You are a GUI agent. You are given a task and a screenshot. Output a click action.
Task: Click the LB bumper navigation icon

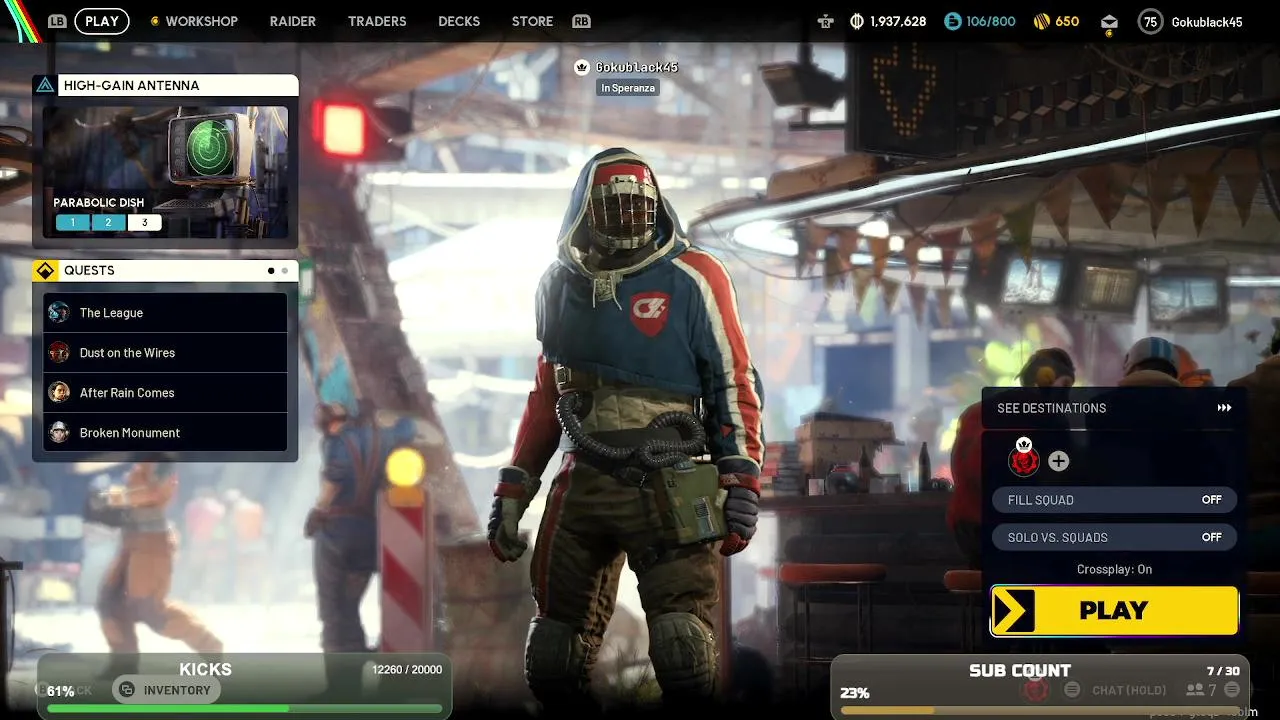tap(58, 21)
